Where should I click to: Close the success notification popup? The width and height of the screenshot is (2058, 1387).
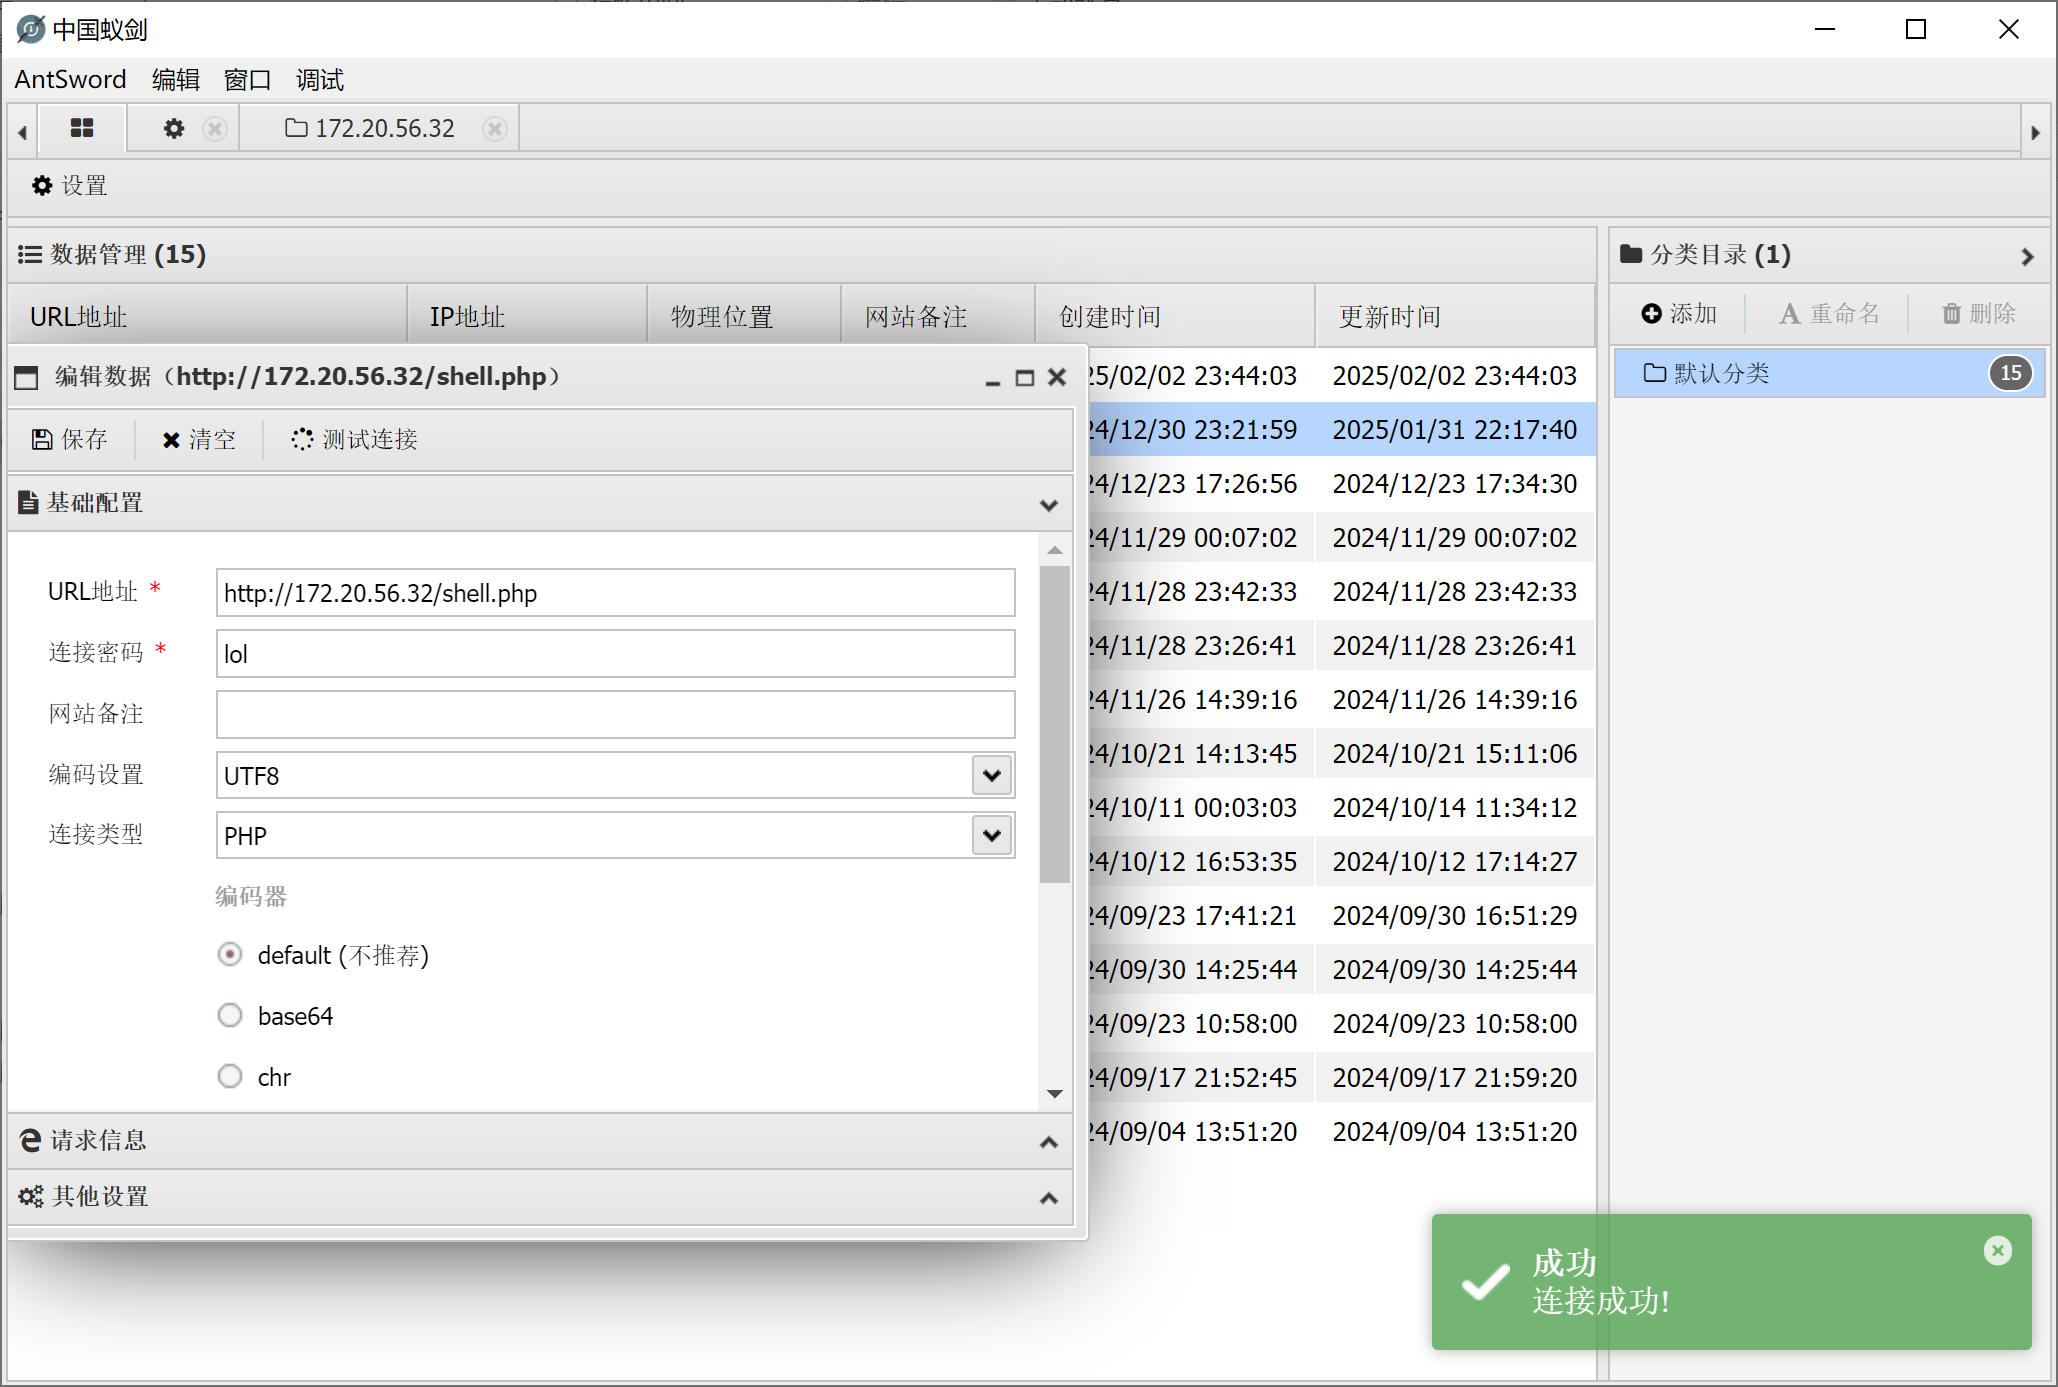click(1997, 1250)
